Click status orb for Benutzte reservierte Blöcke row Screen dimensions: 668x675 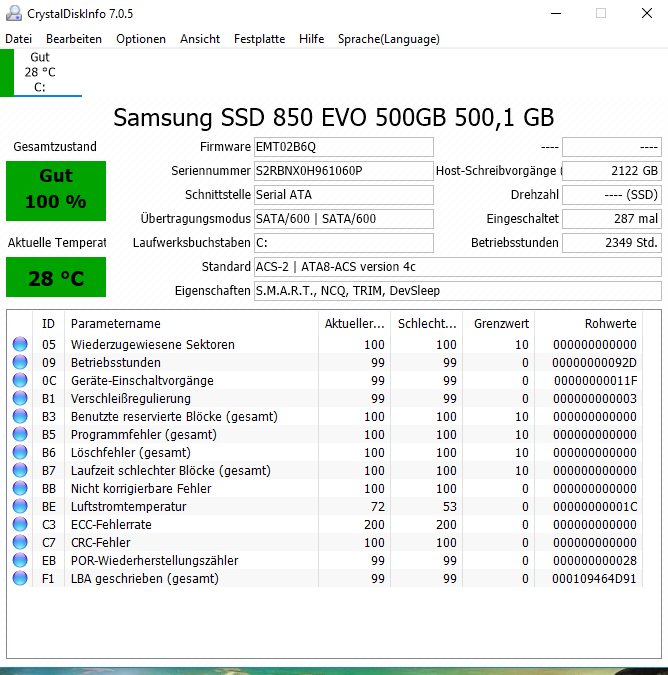pos(20,417)
